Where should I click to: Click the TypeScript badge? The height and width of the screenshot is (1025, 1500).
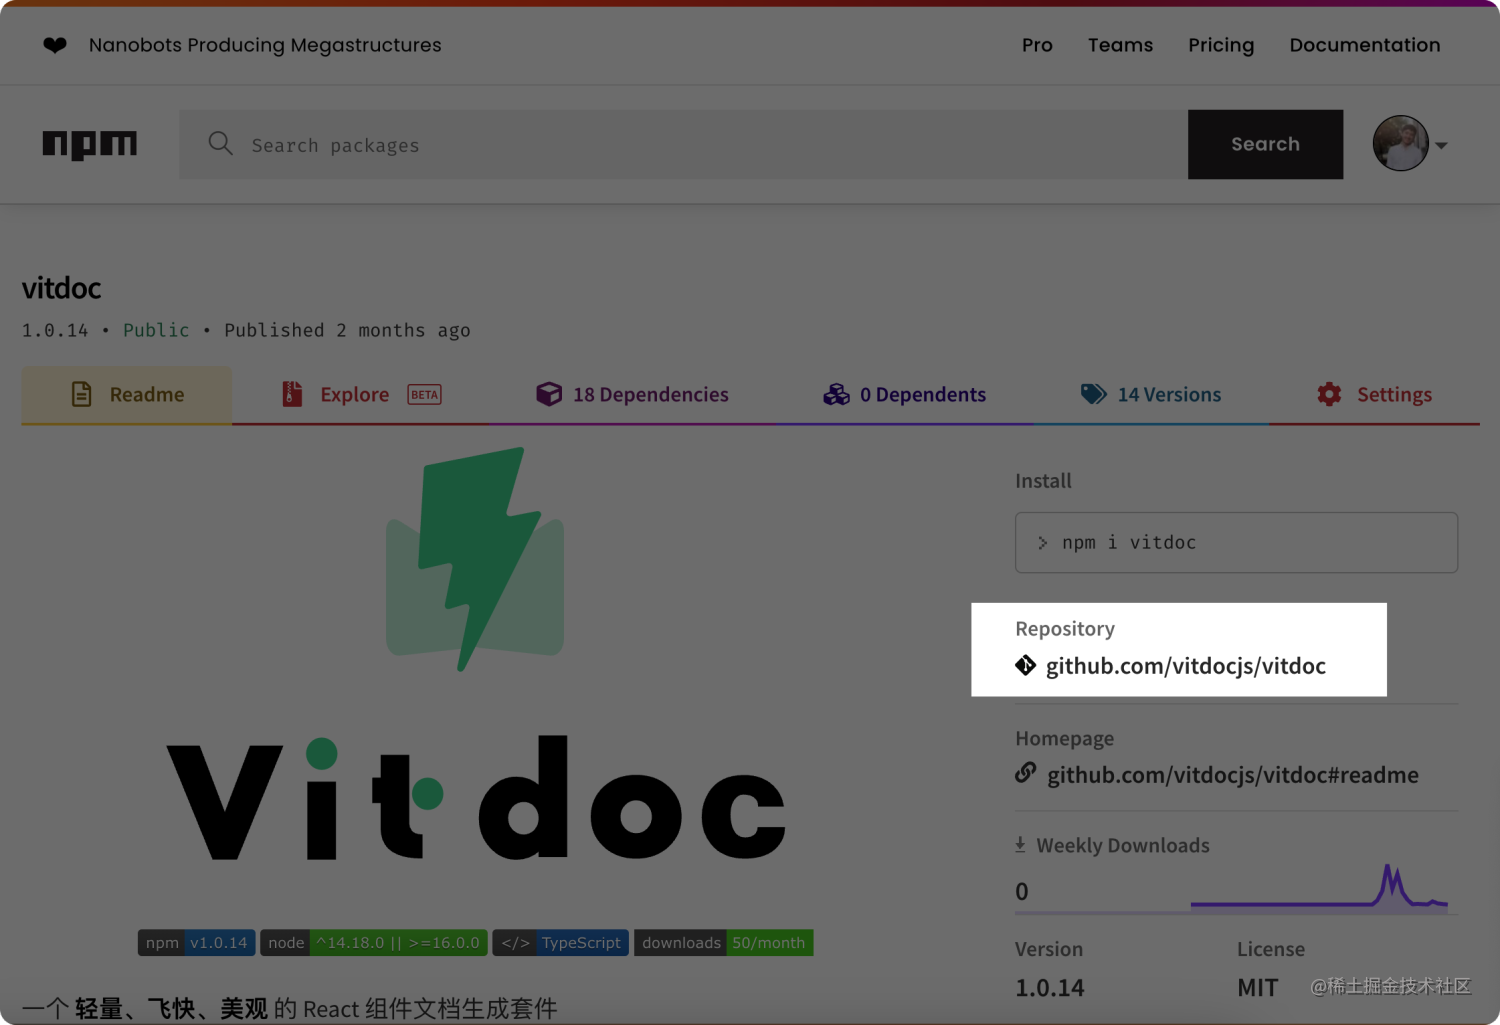tap(561, 943)
